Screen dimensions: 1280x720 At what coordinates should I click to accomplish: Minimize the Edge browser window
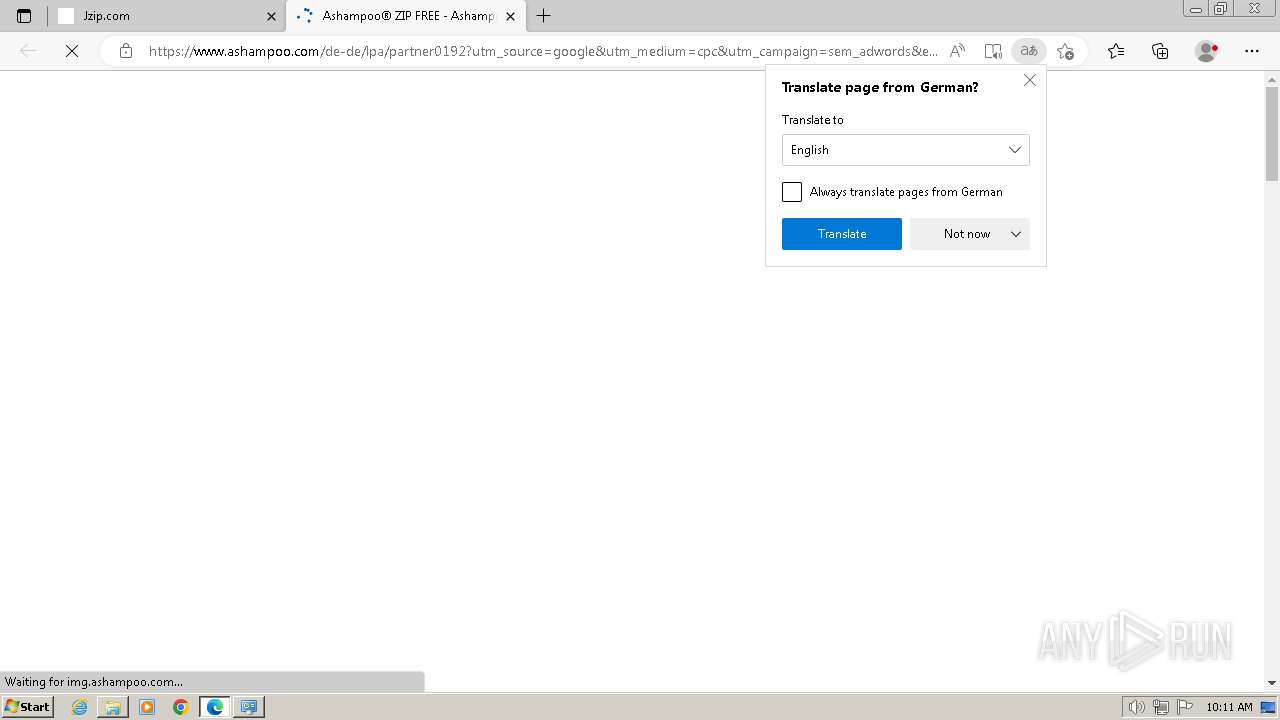pos(1196,9)
